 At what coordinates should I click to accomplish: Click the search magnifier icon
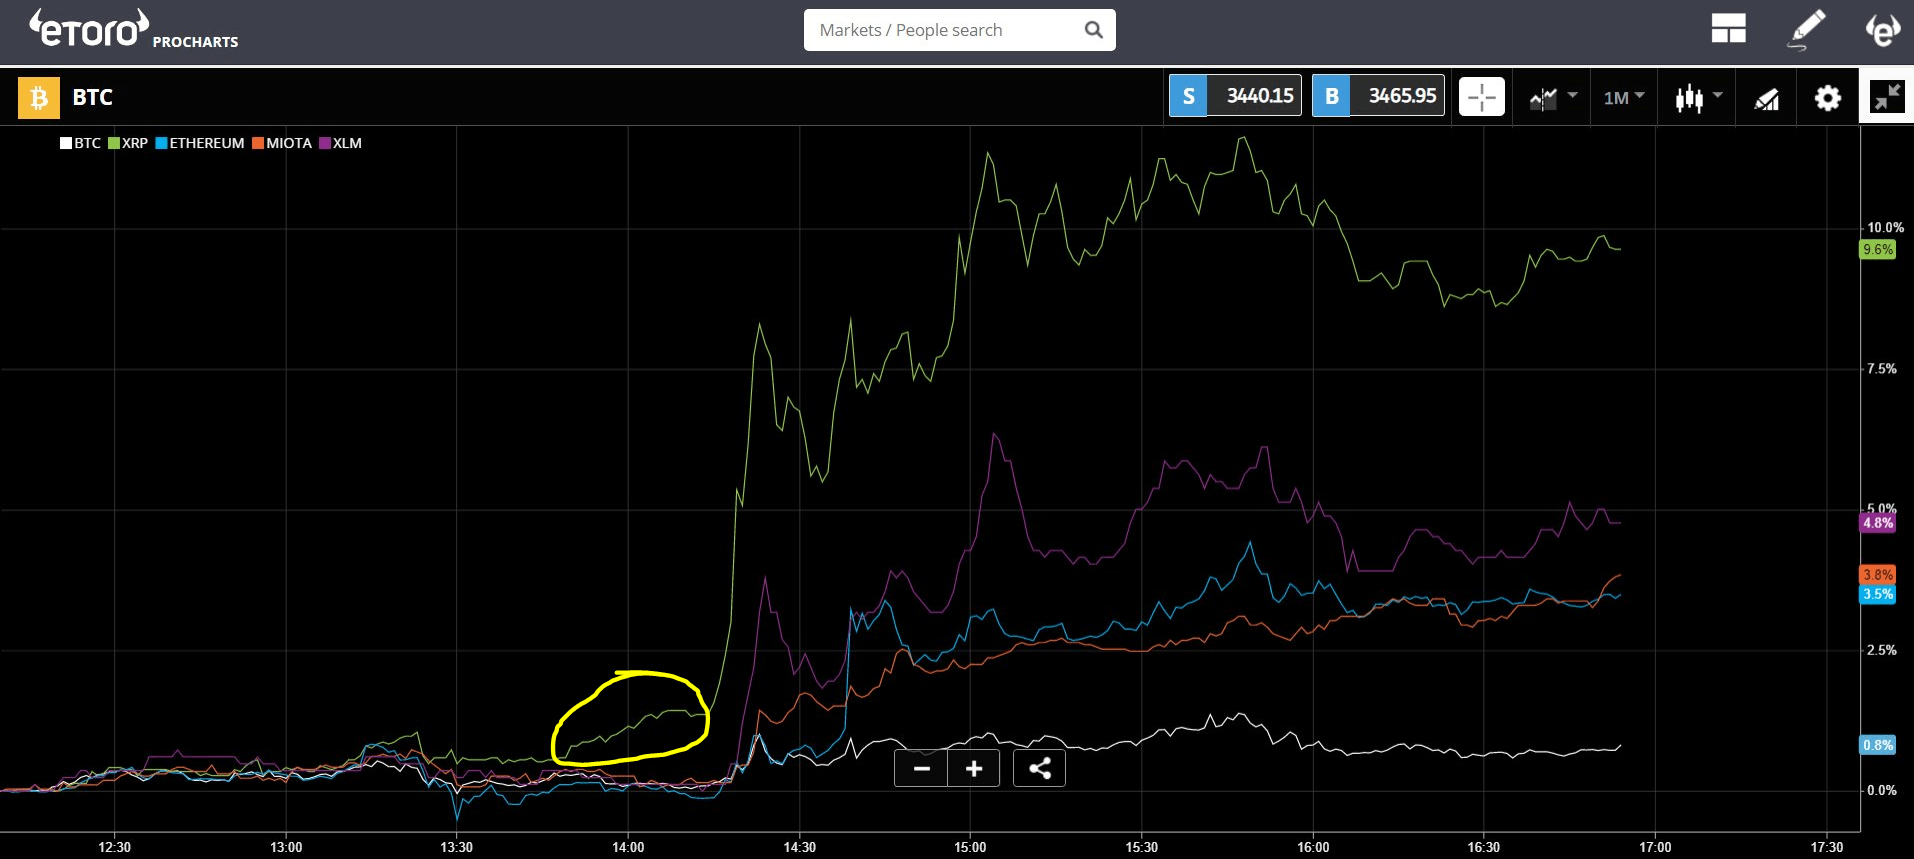click(x=1093, y=30)
